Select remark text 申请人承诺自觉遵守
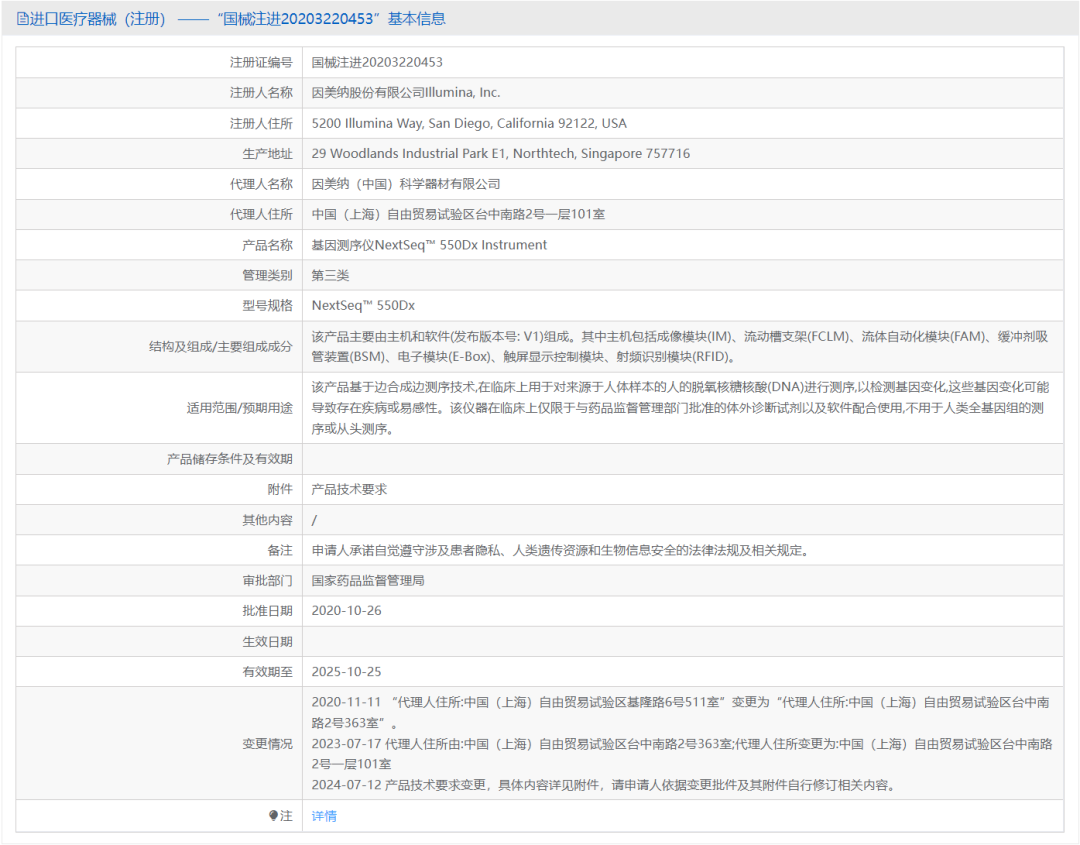This screenshot has width=1080, height=845. coord(561,550)
